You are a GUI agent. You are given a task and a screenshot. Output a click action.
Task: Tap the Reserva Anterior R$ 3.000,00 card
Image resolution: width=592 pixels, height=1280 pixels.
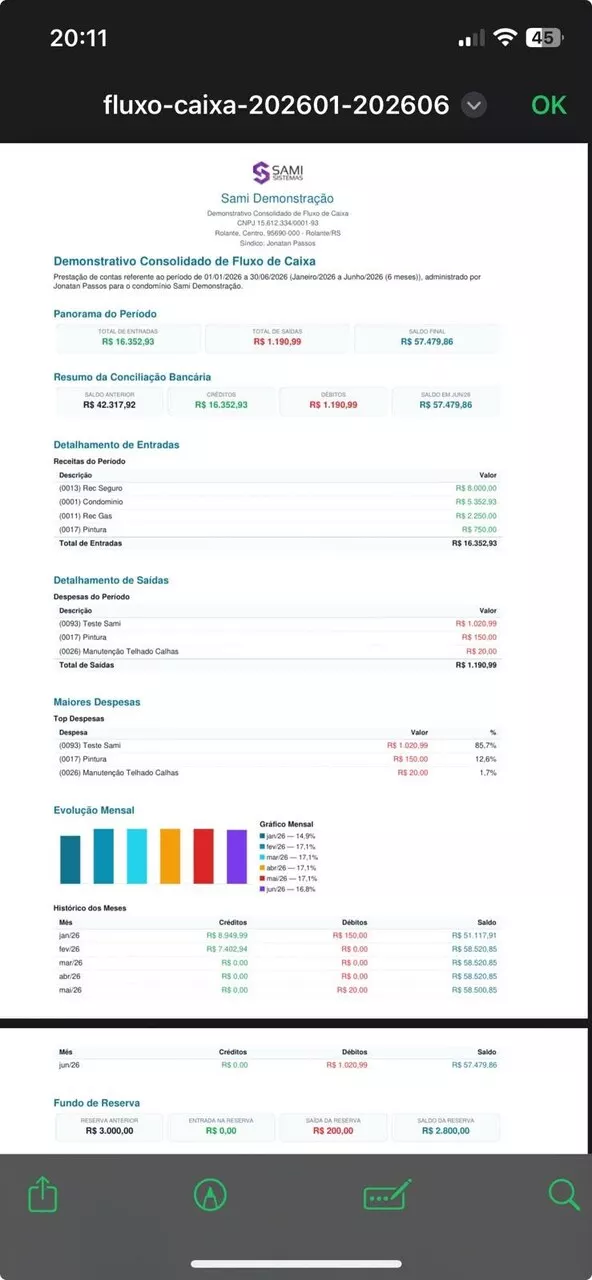[x=110, y=1127]
